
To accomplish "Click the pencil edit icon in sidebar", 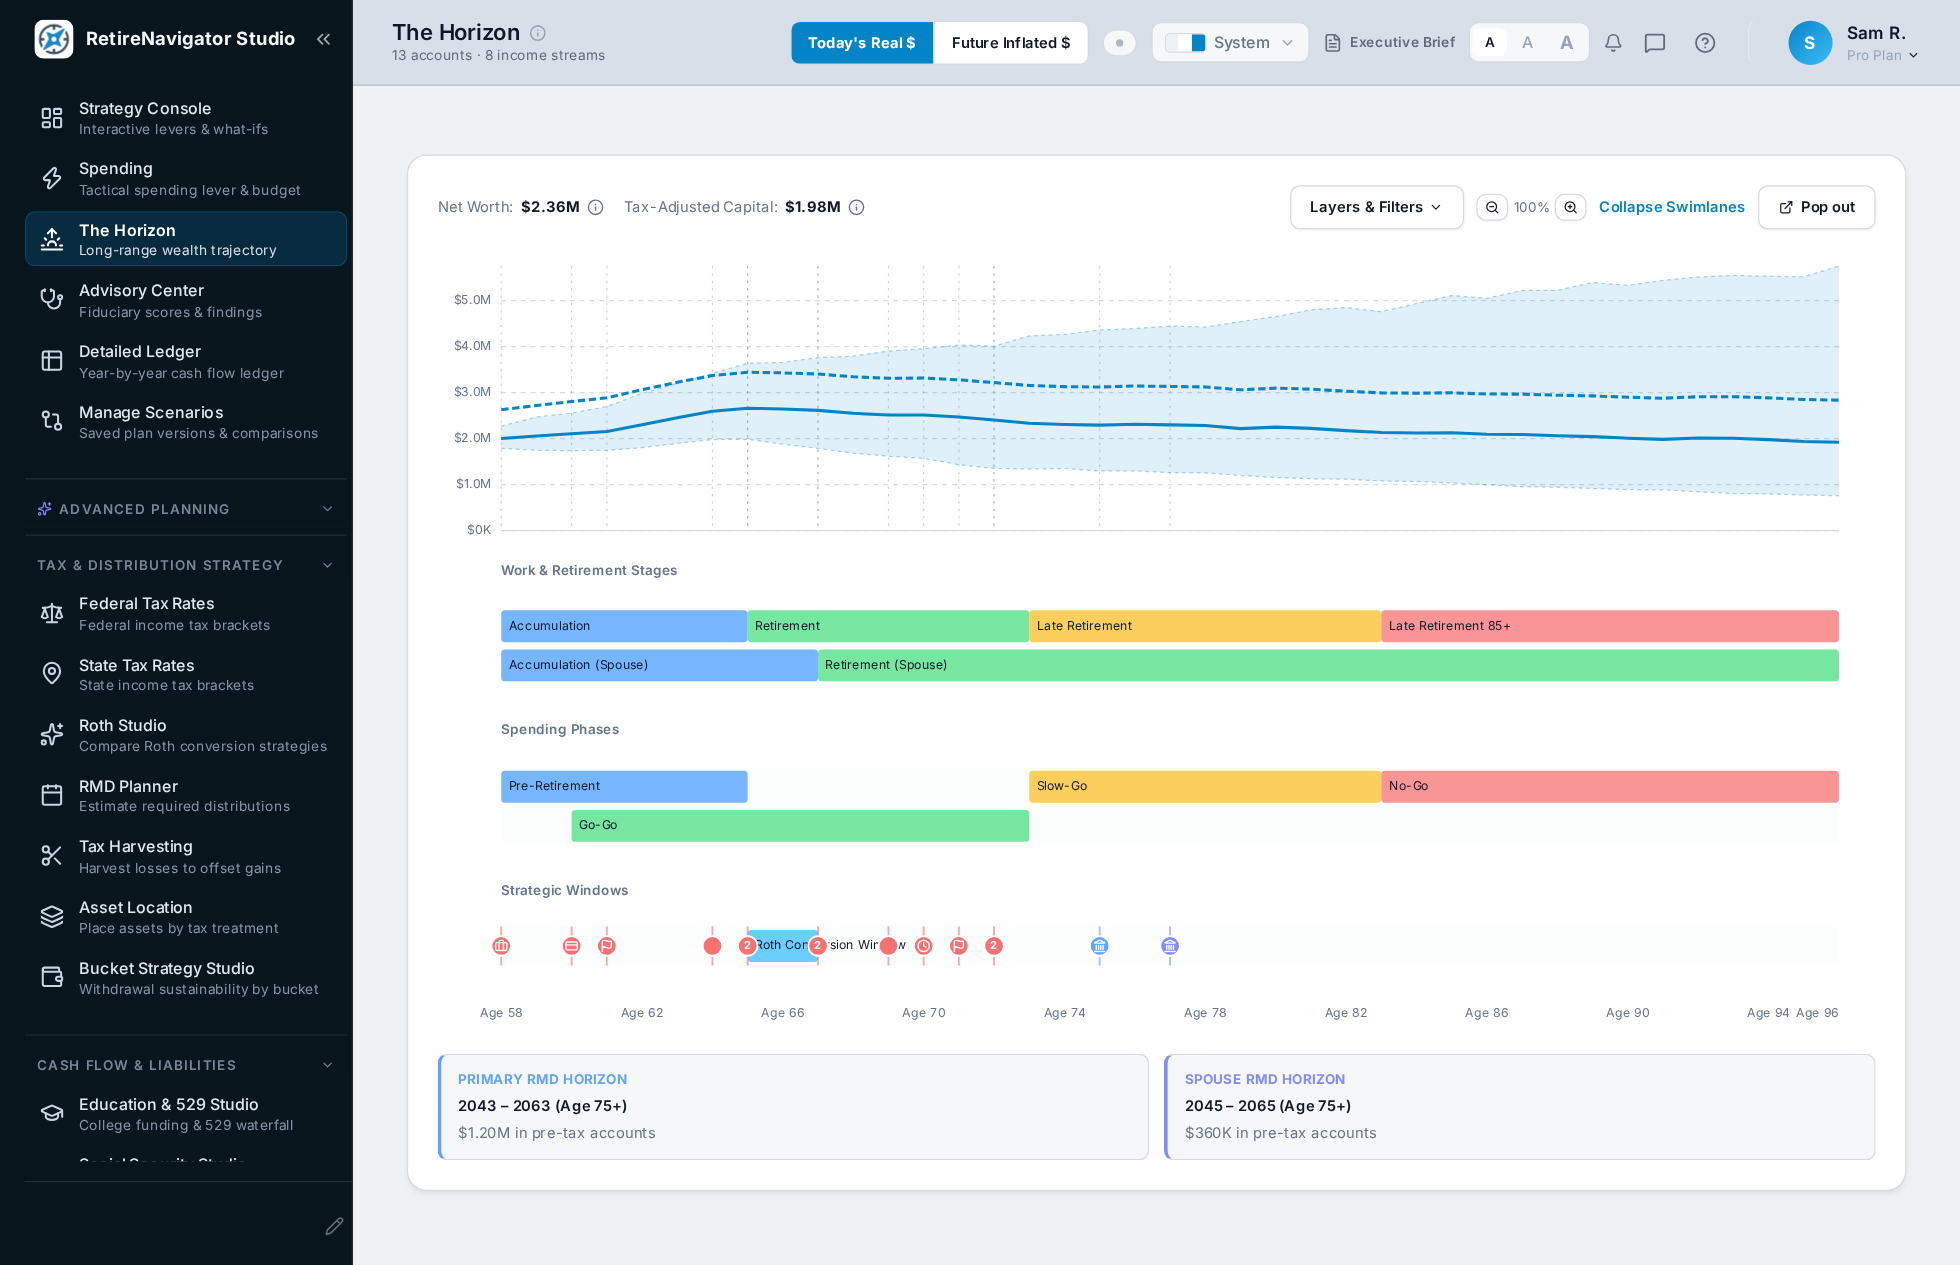I will coord(334,1226).
